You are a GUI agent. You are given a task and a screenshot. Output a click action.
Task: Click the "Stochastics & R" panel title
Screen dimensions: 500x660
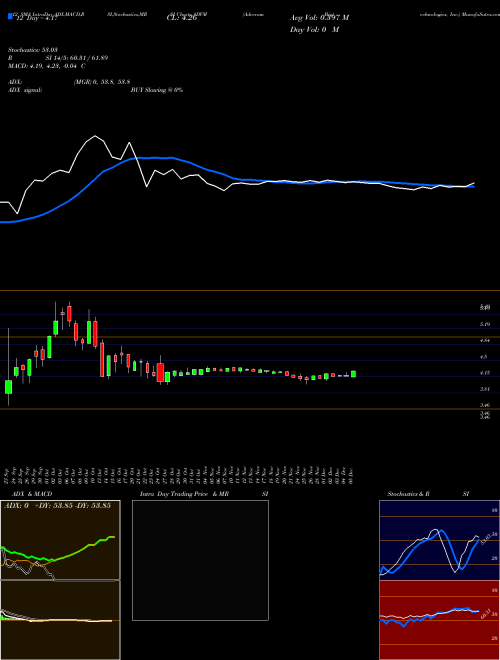(x=408, y=494)
